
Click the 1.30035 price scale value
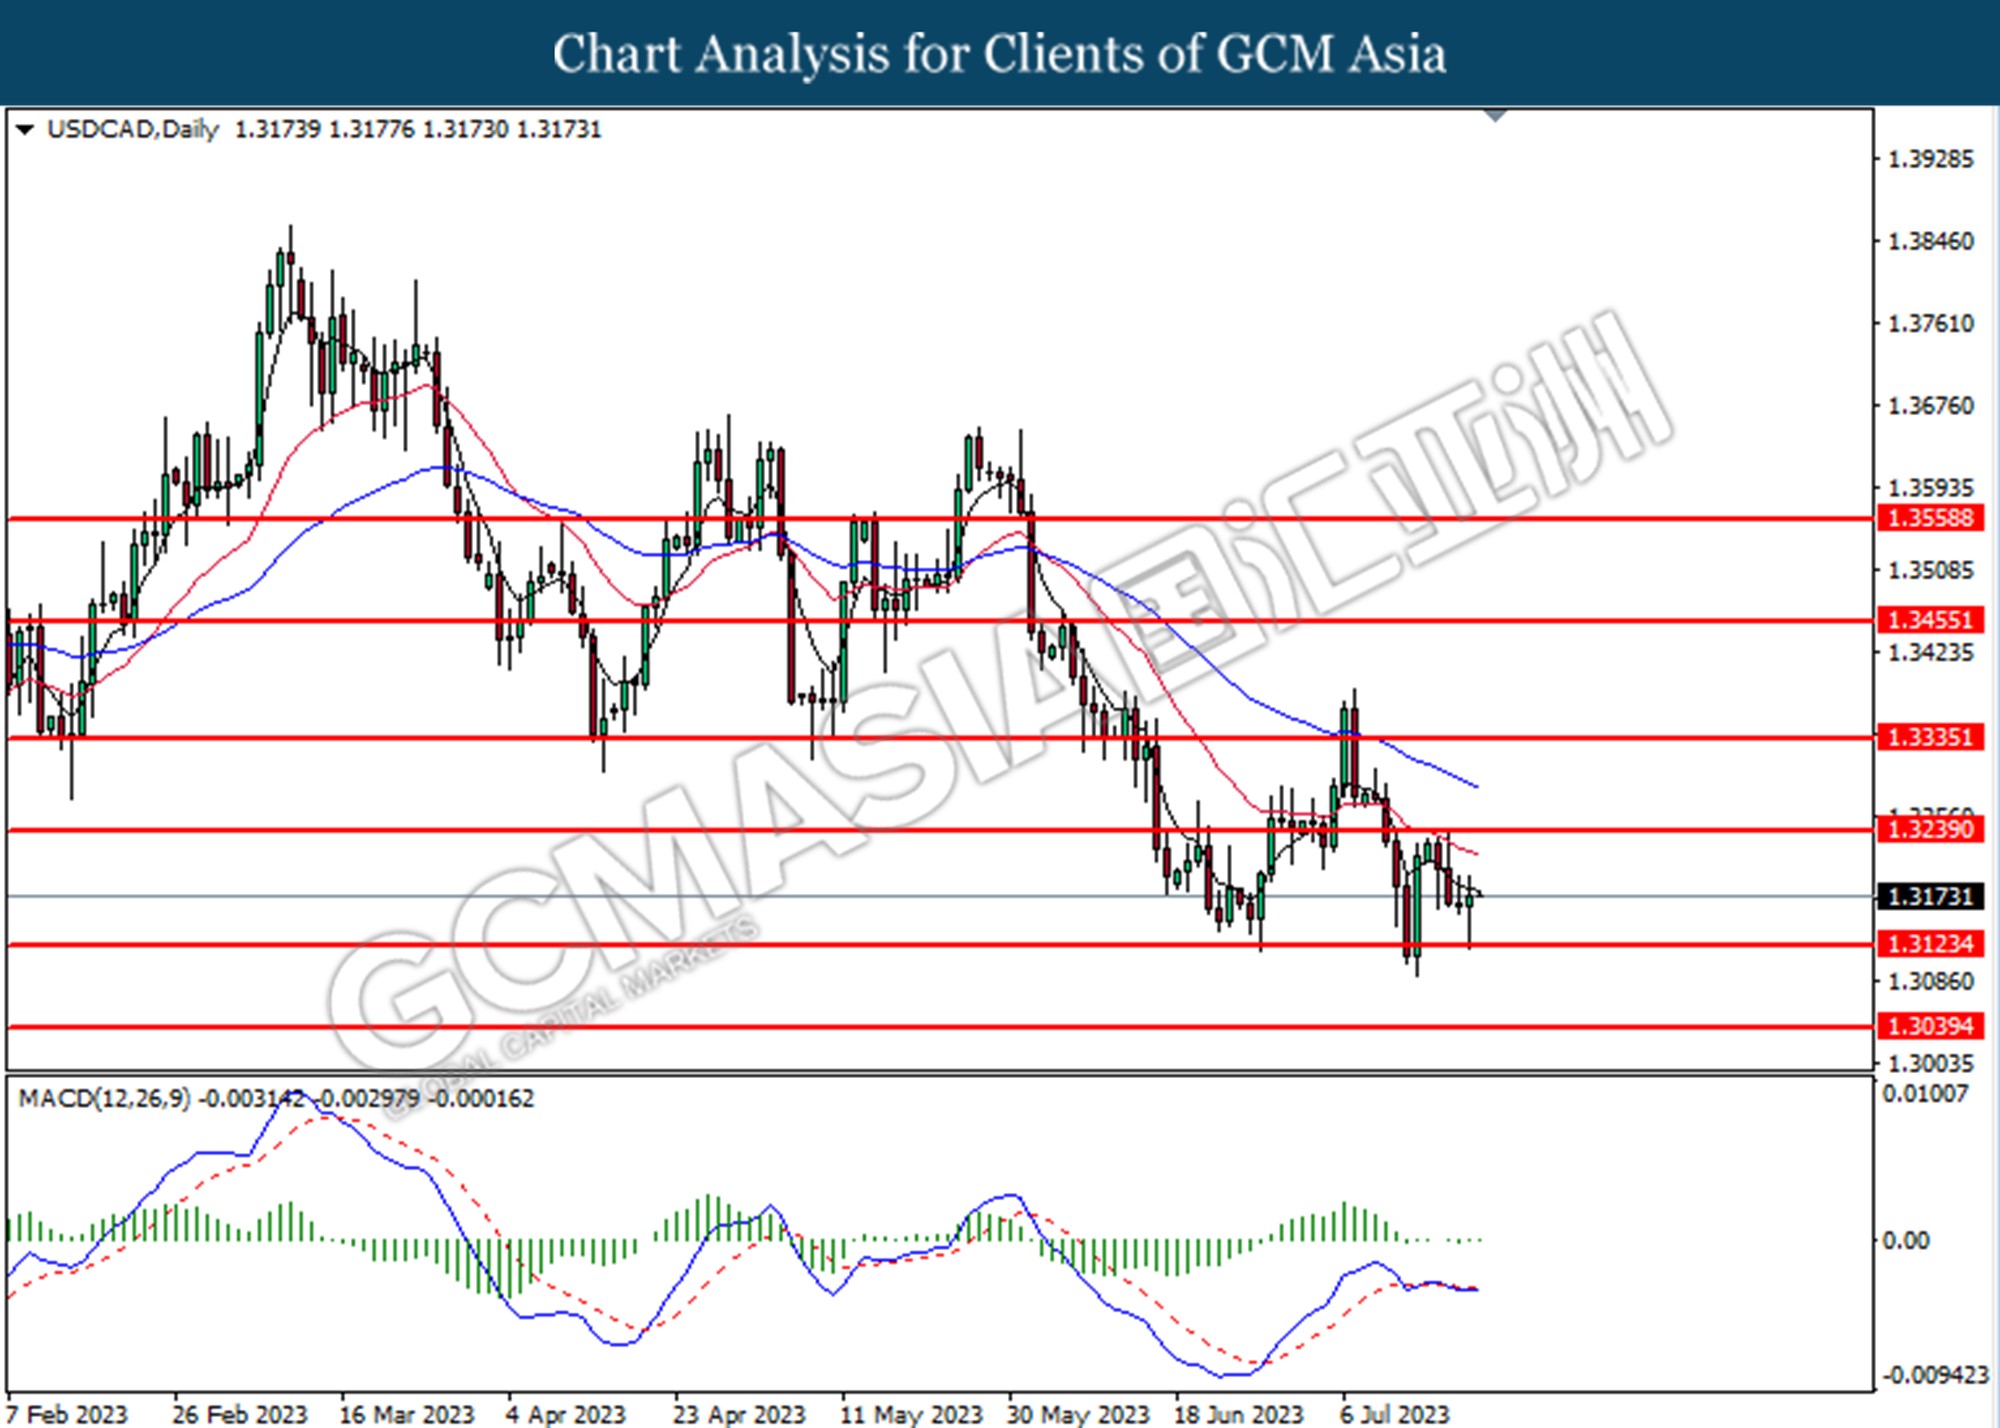(x=1930, y=1063)
